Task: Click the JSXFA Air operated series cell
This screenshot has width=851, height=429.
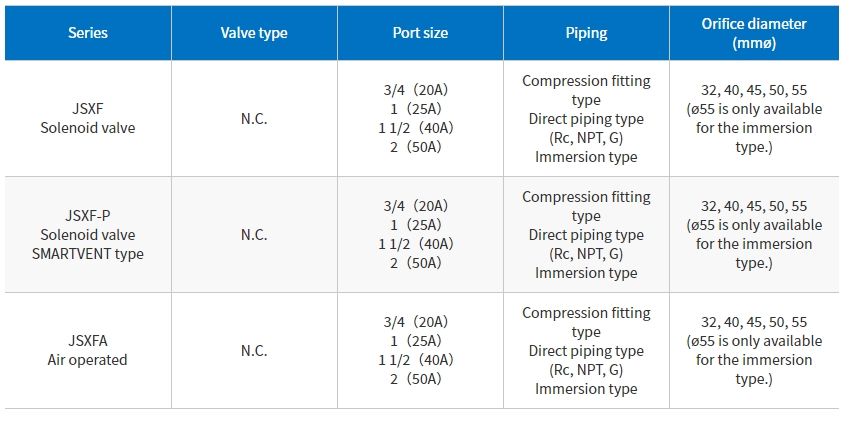Action: [x=88, y=350]
